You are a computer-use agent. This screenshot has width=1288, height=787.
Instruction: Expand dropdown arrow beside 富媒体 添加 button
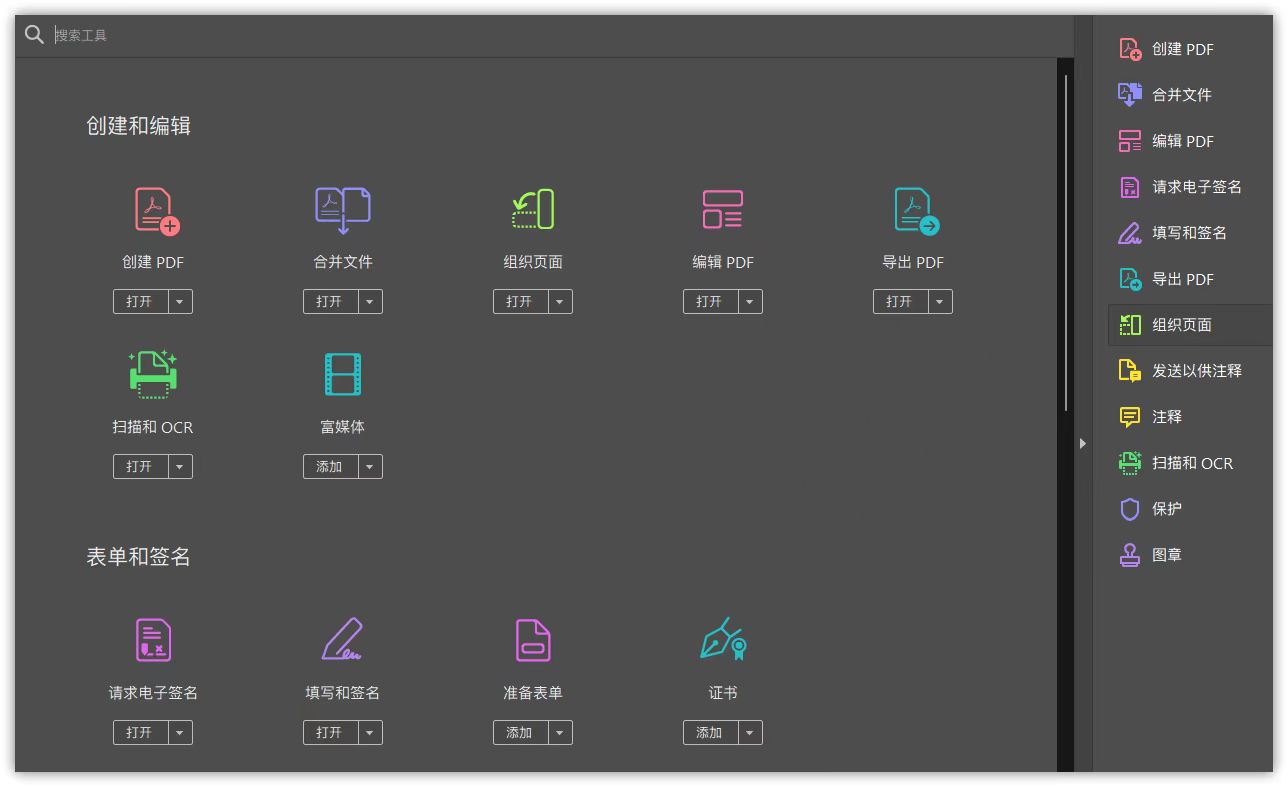click(370, 466)
